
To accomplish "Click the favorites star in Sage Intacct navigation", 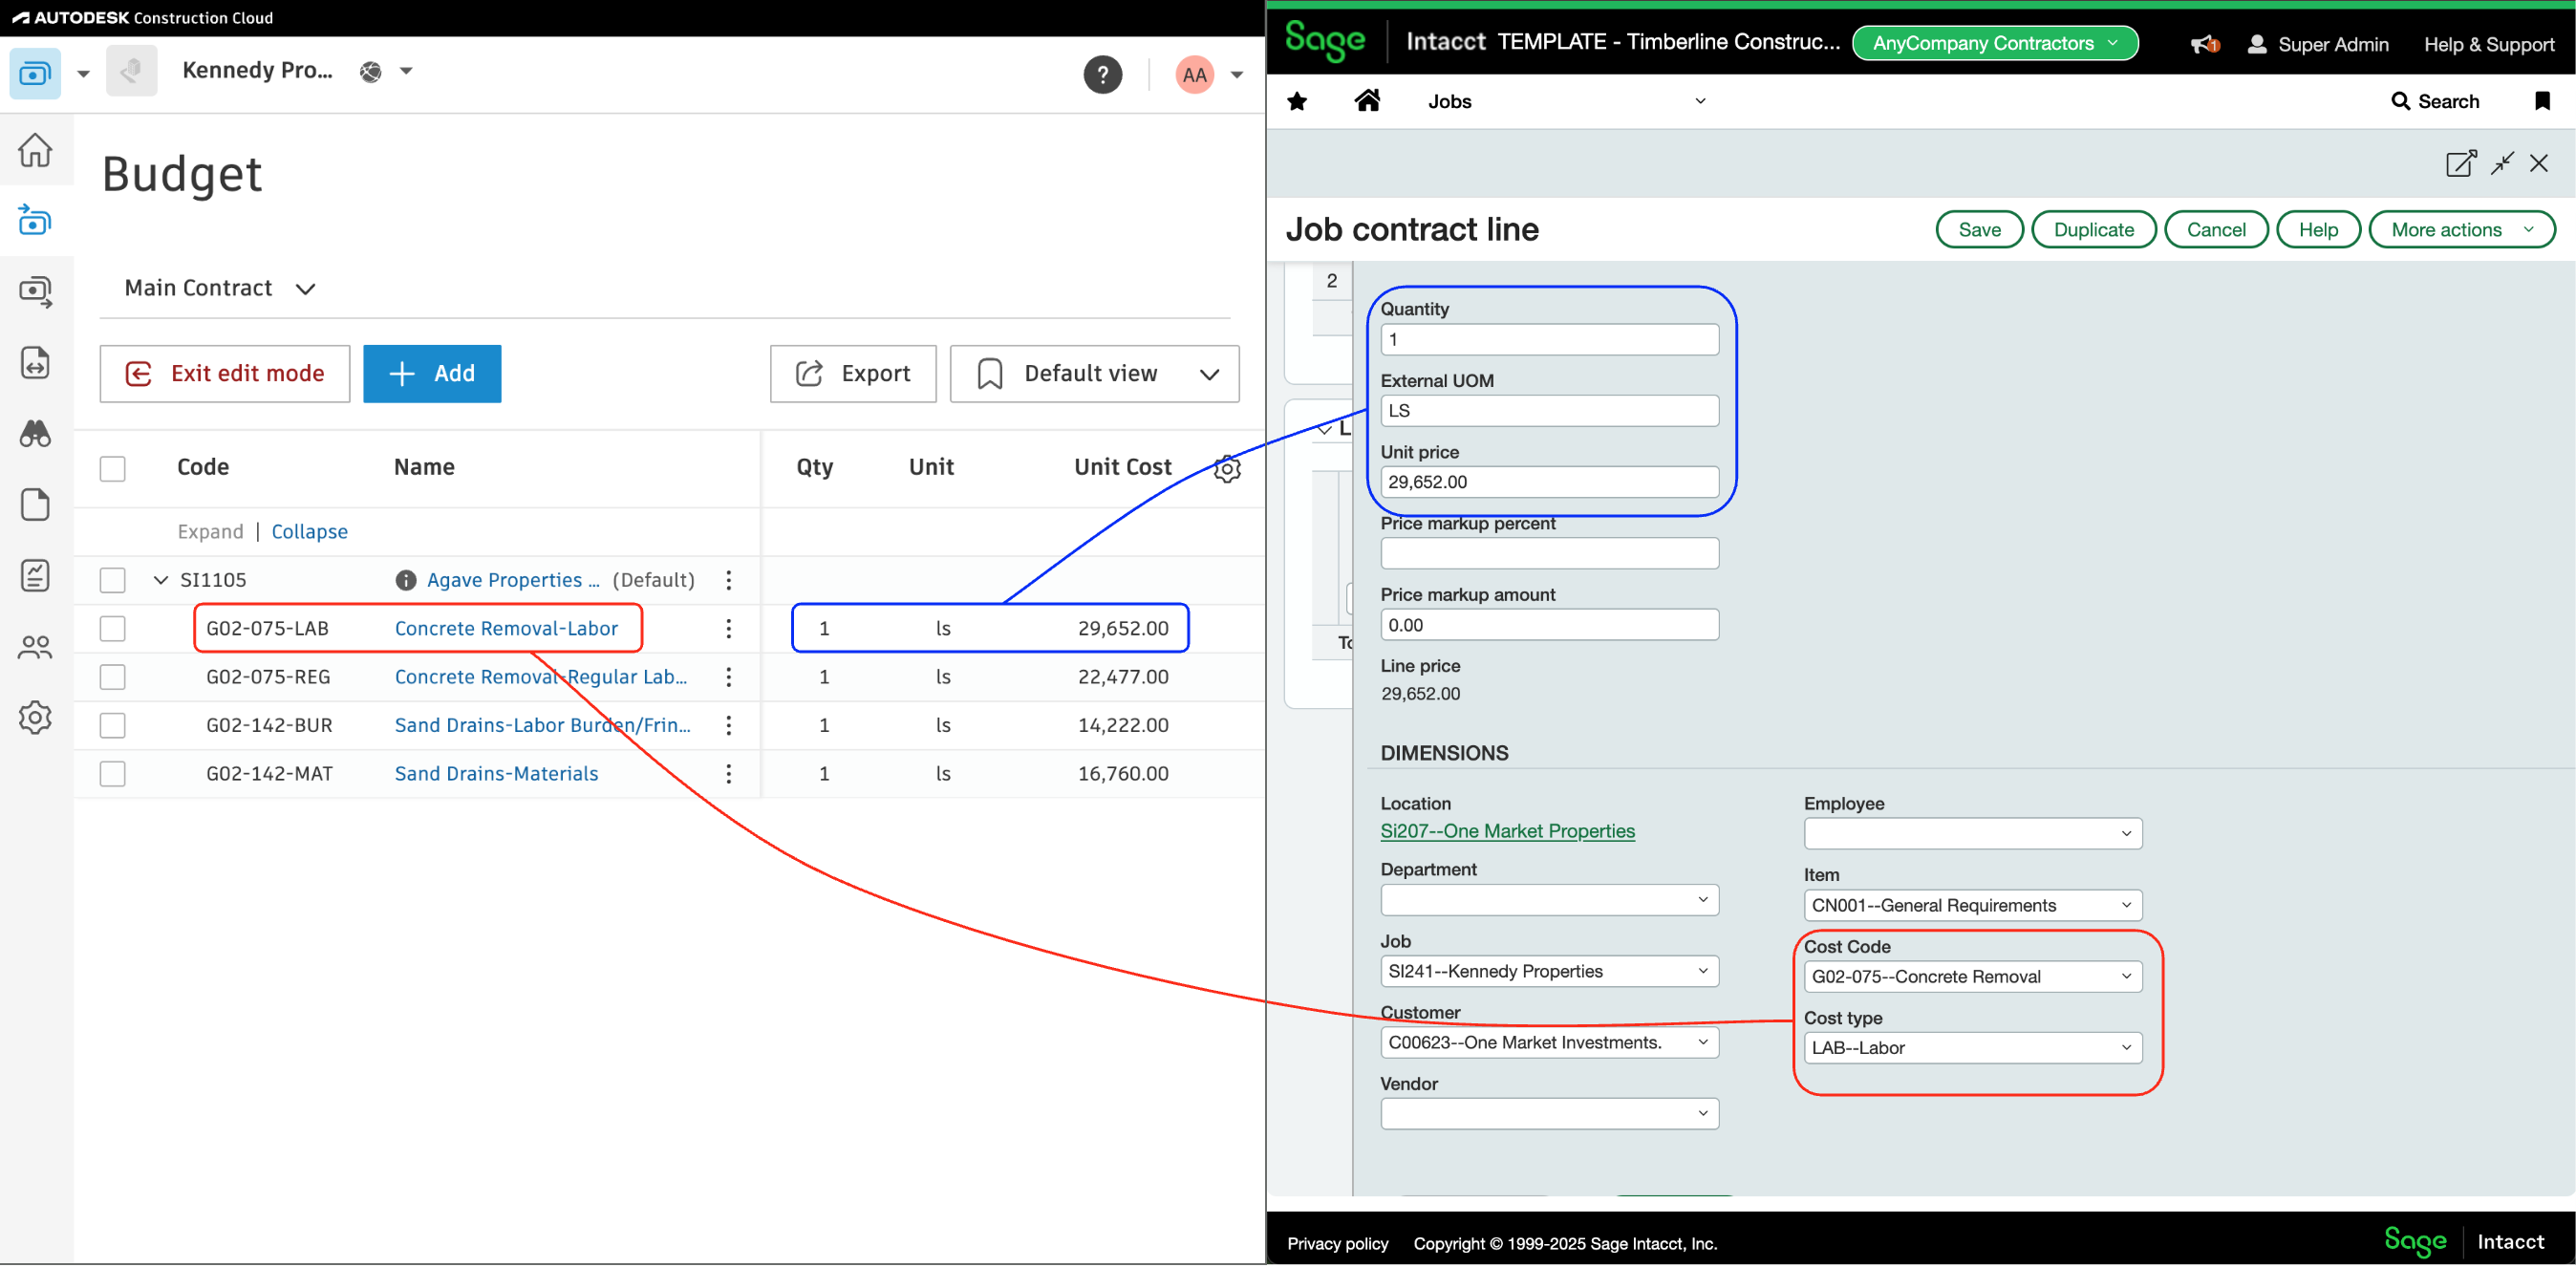I will 1296,101.
